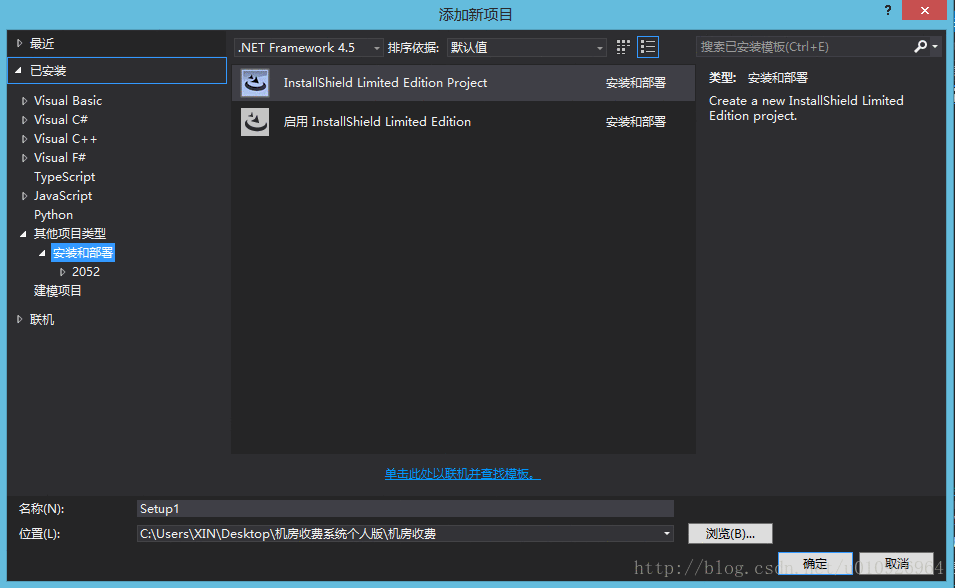Select 建模项目 in the tree

point(57,291)
